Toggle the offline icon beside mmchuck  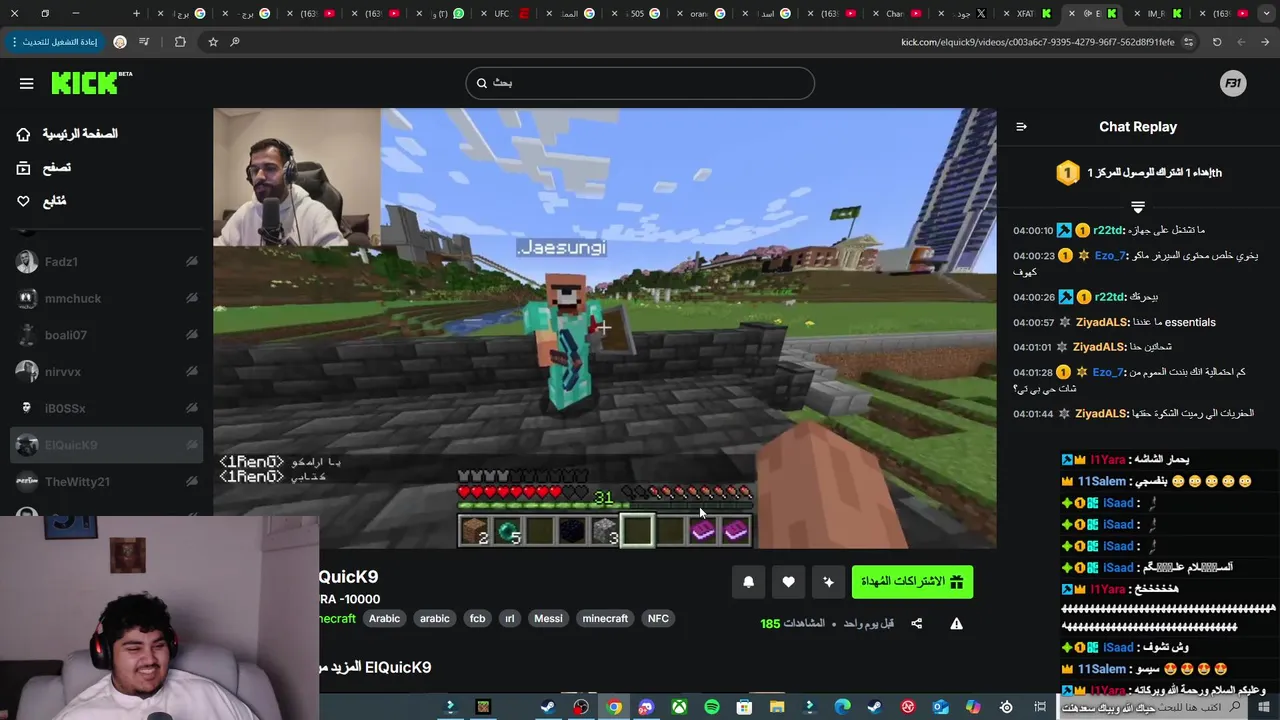(191, 298)
